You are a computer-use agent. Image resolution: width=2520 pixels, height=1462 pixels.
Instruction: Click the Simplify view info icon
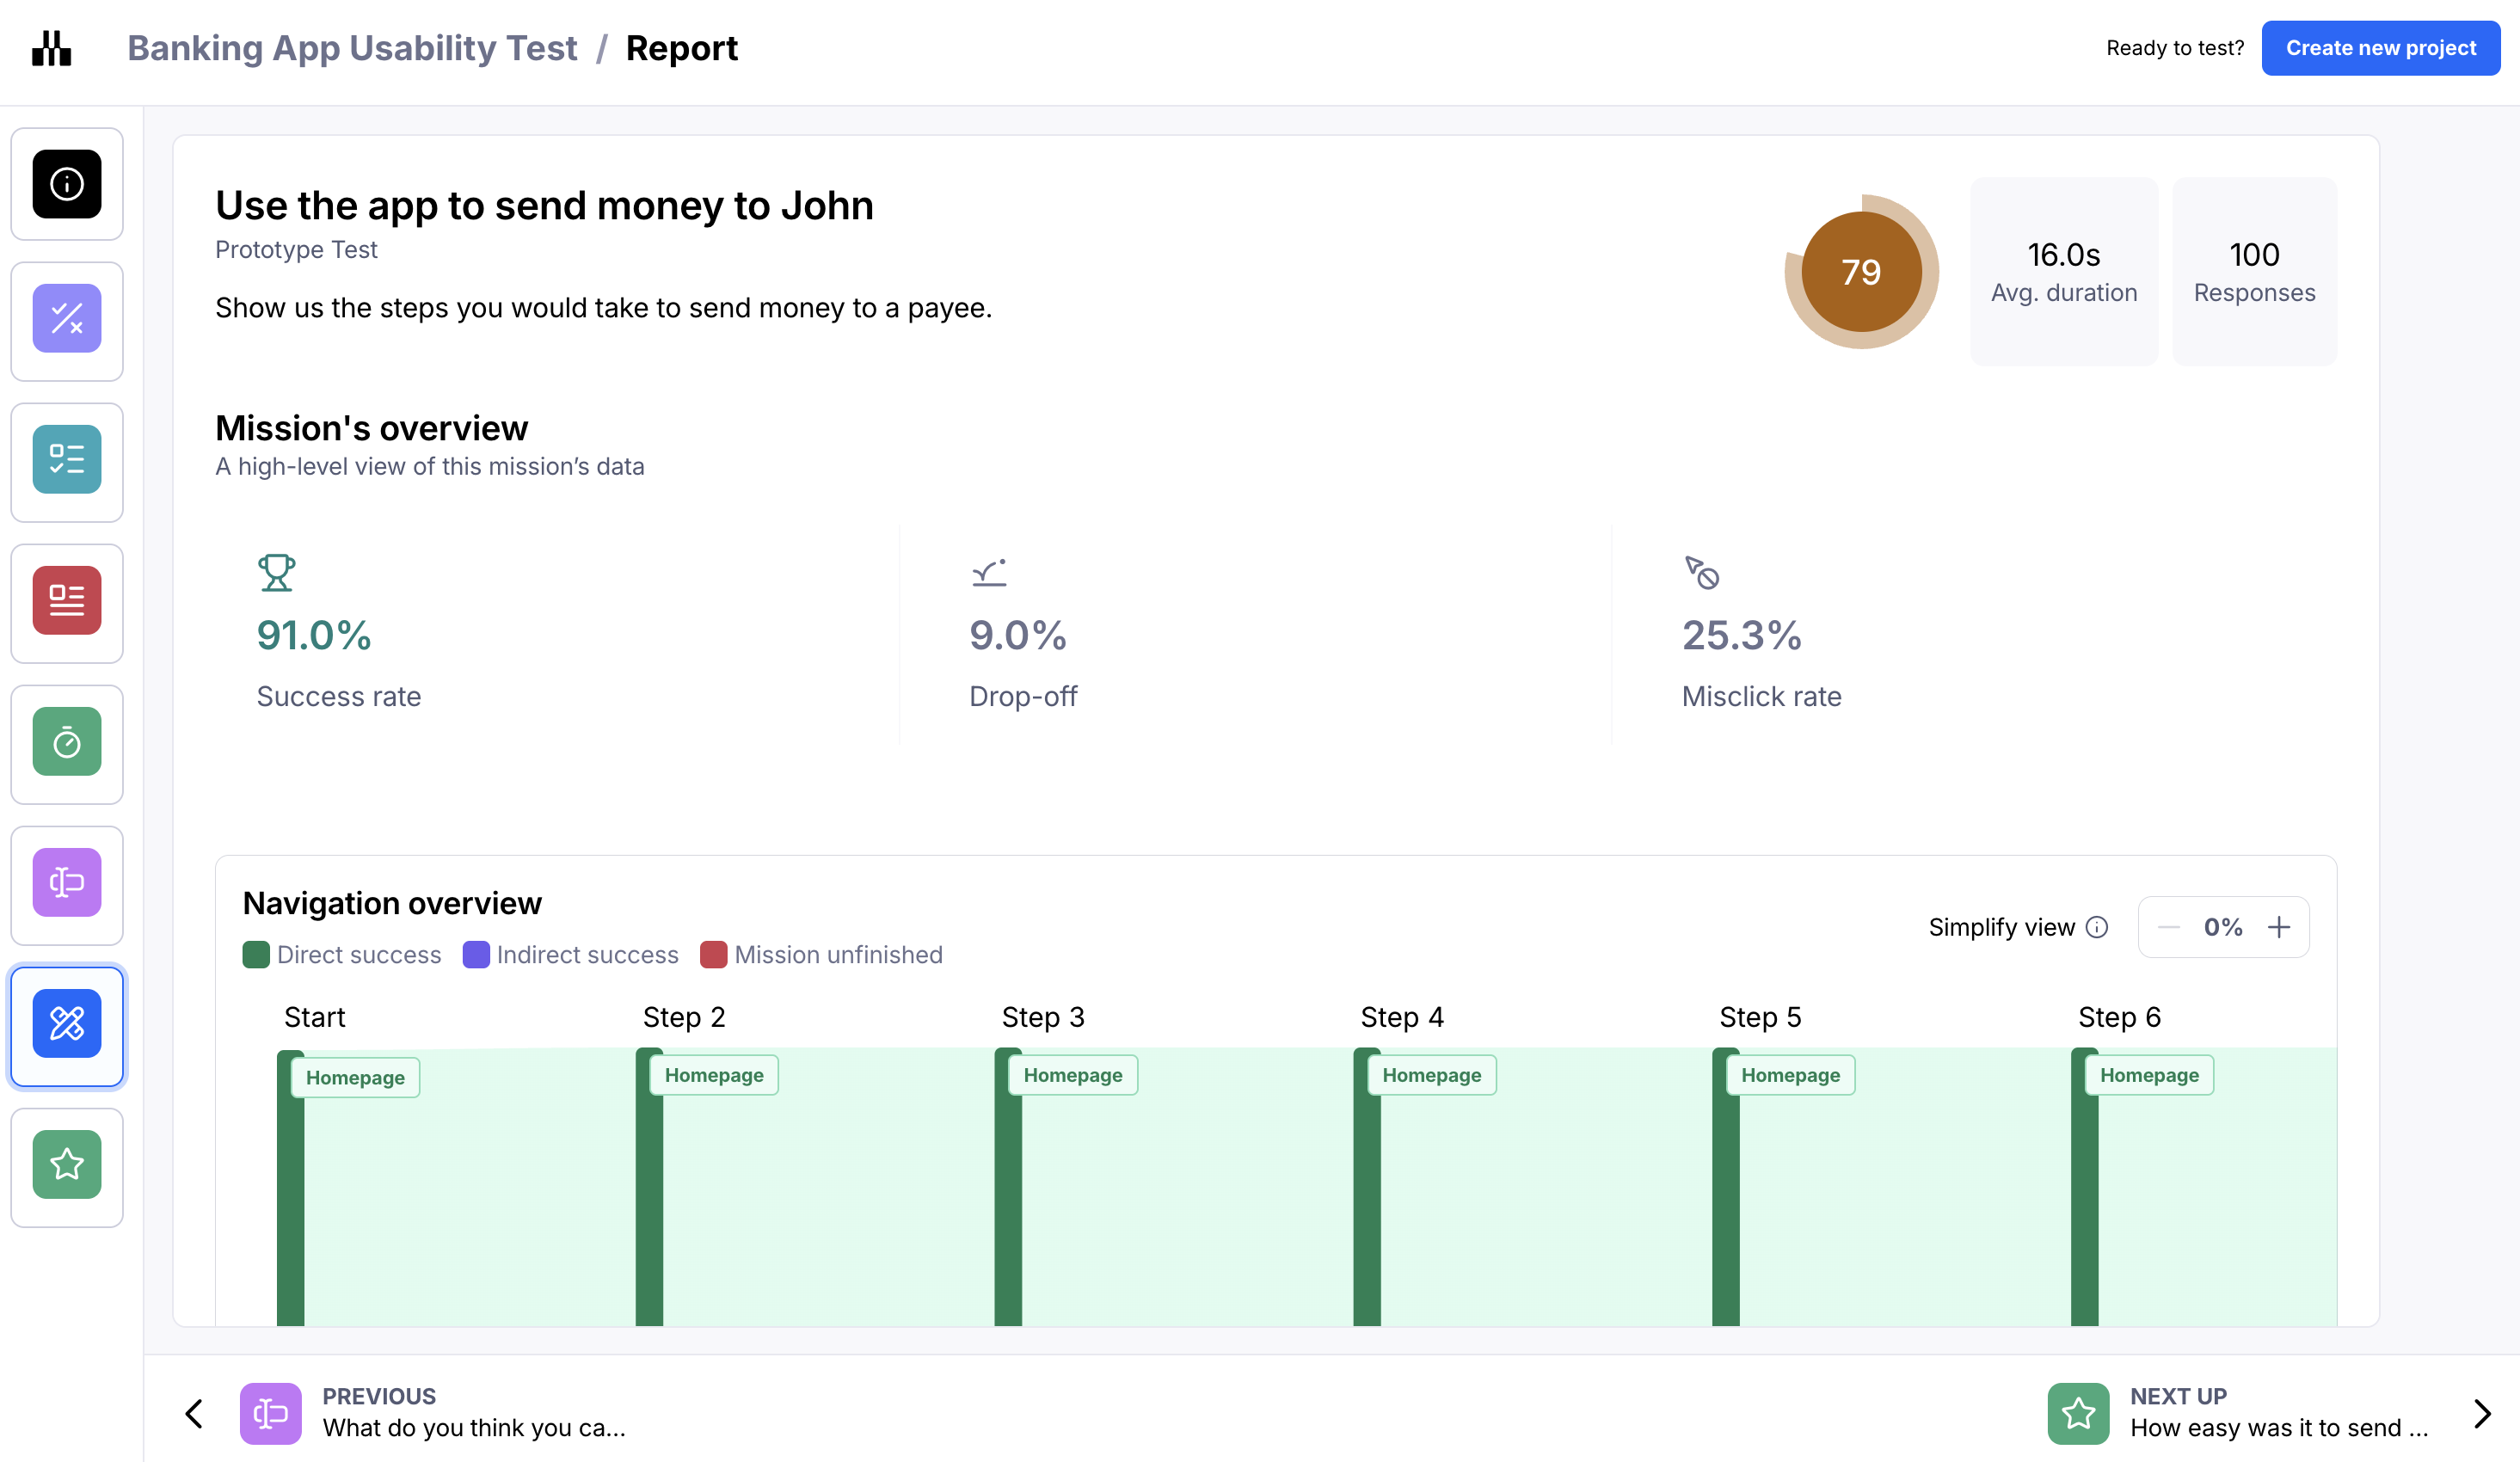pyautogui.click(x=2097, y=928)
